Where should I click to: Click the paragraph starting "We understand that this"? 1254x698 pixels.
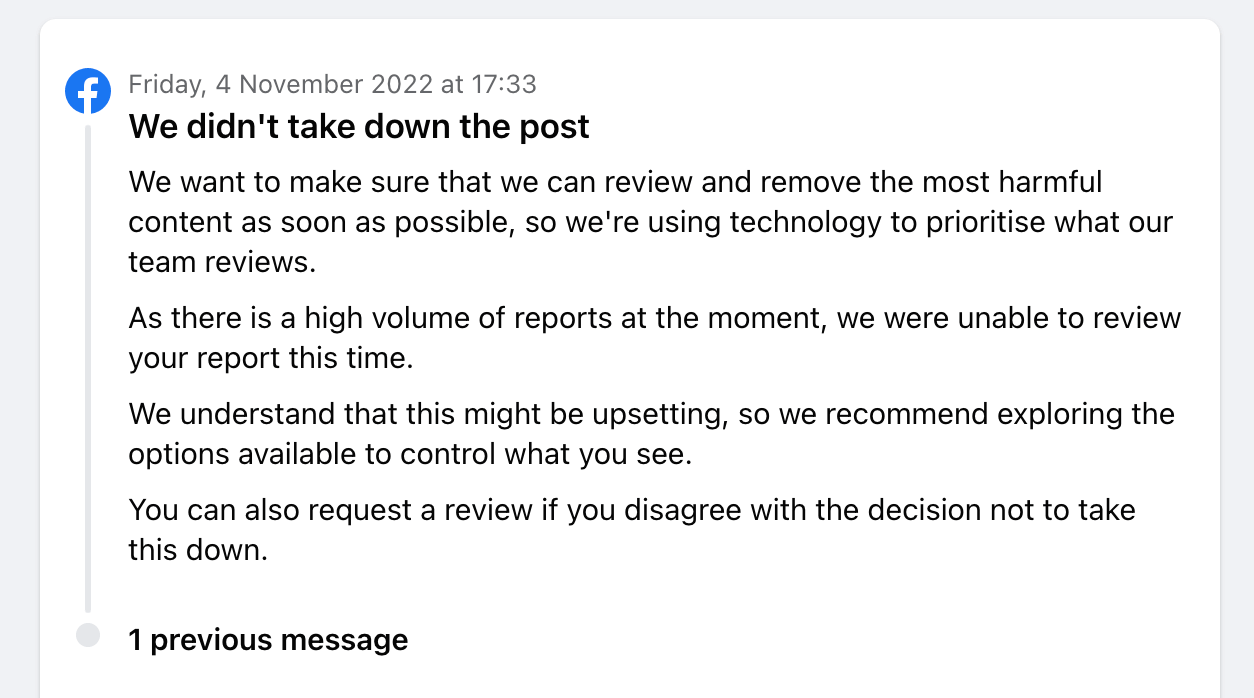650,433
